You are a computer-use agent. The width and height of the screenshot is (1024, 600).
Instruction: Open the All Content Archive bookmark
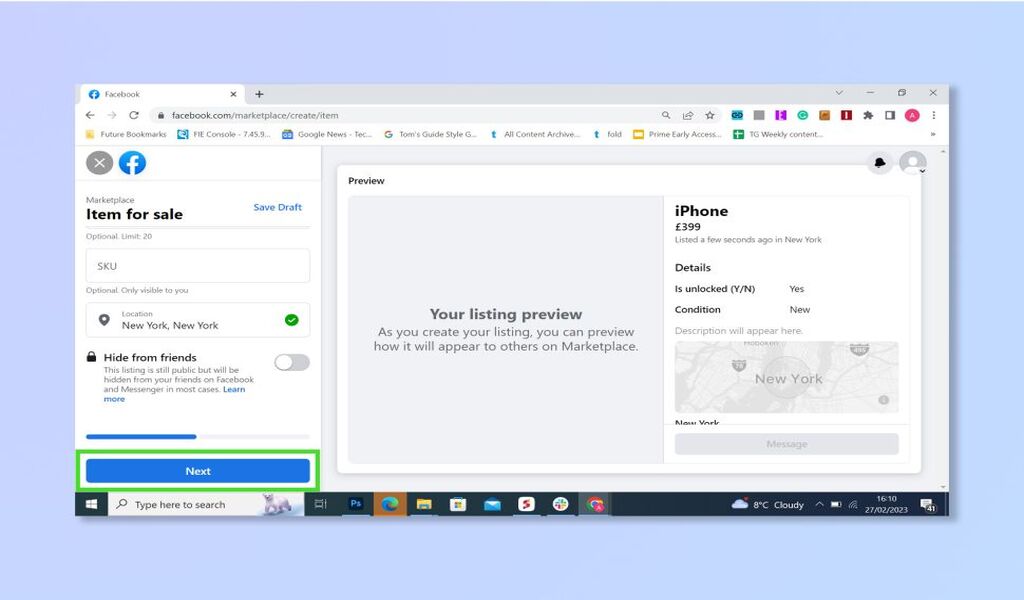[534, 134]
